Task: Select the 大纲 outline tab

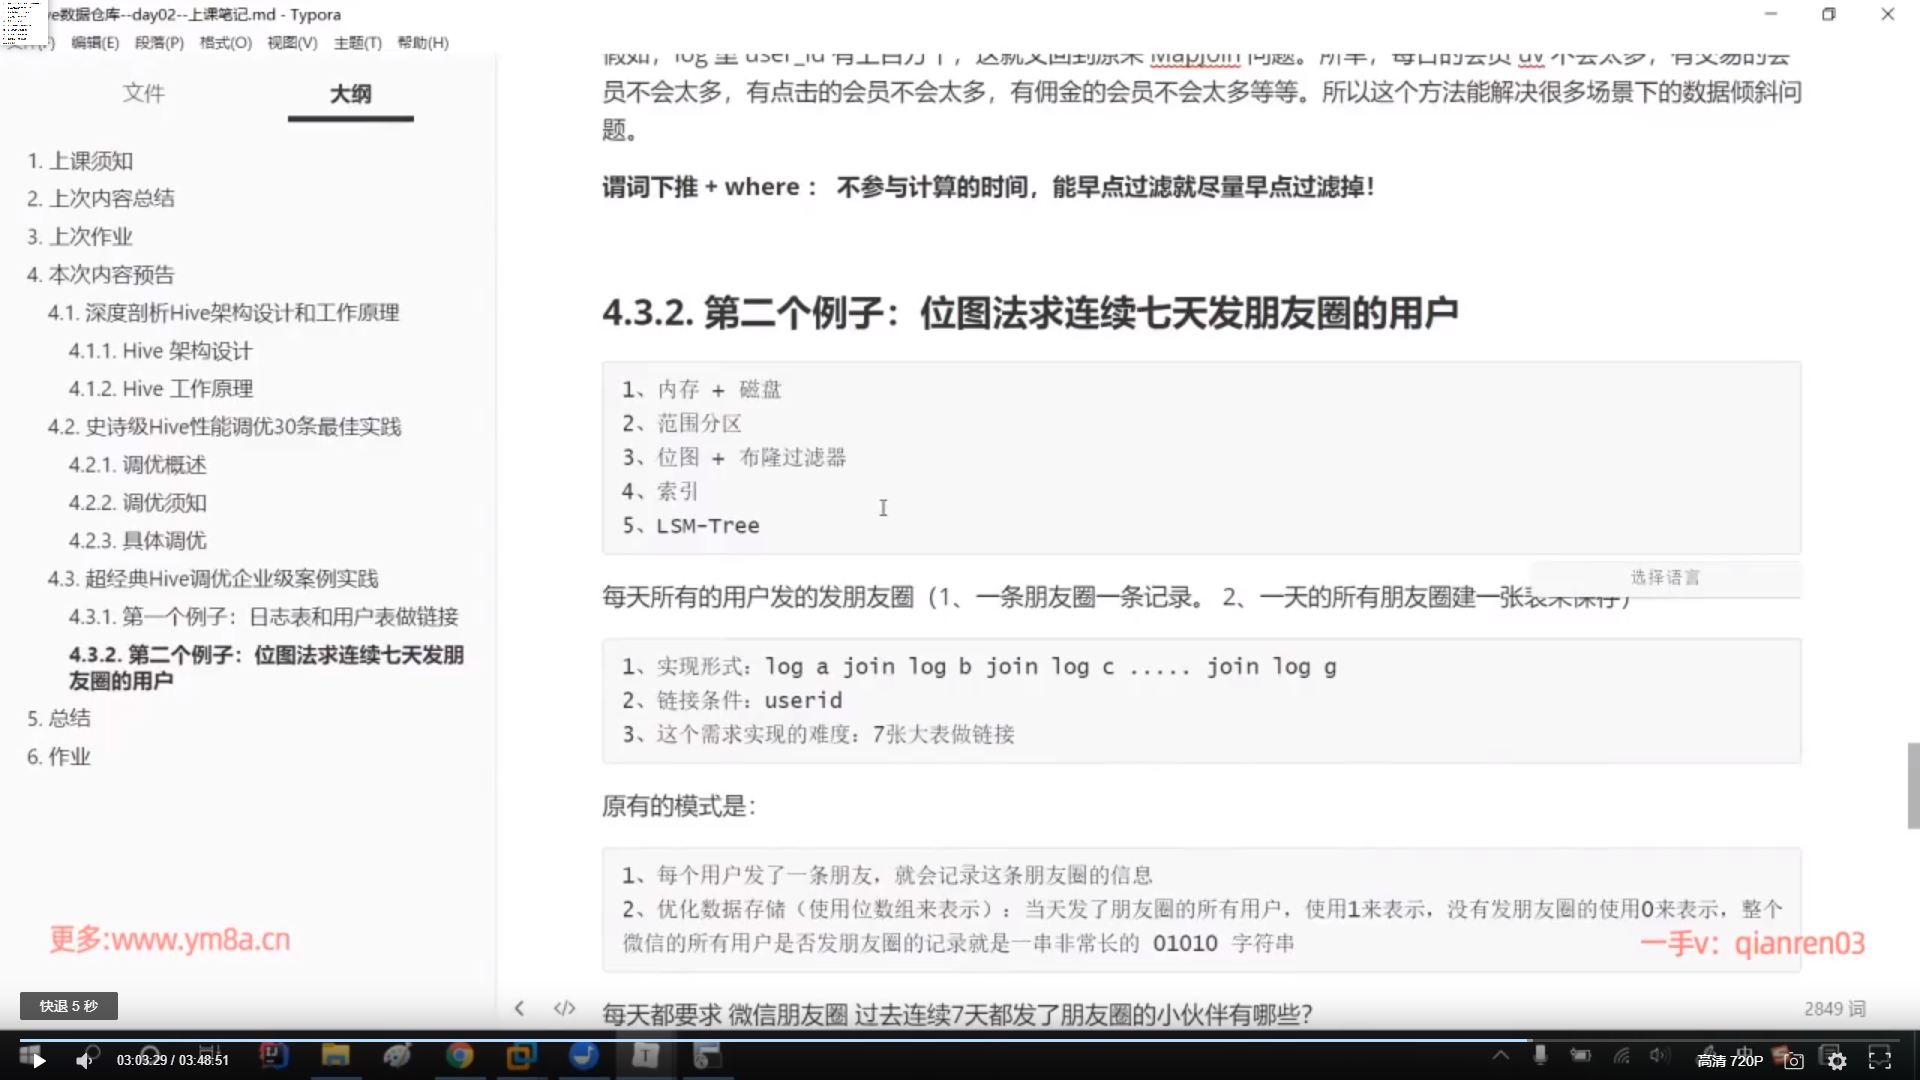Action: click(350, 93)
